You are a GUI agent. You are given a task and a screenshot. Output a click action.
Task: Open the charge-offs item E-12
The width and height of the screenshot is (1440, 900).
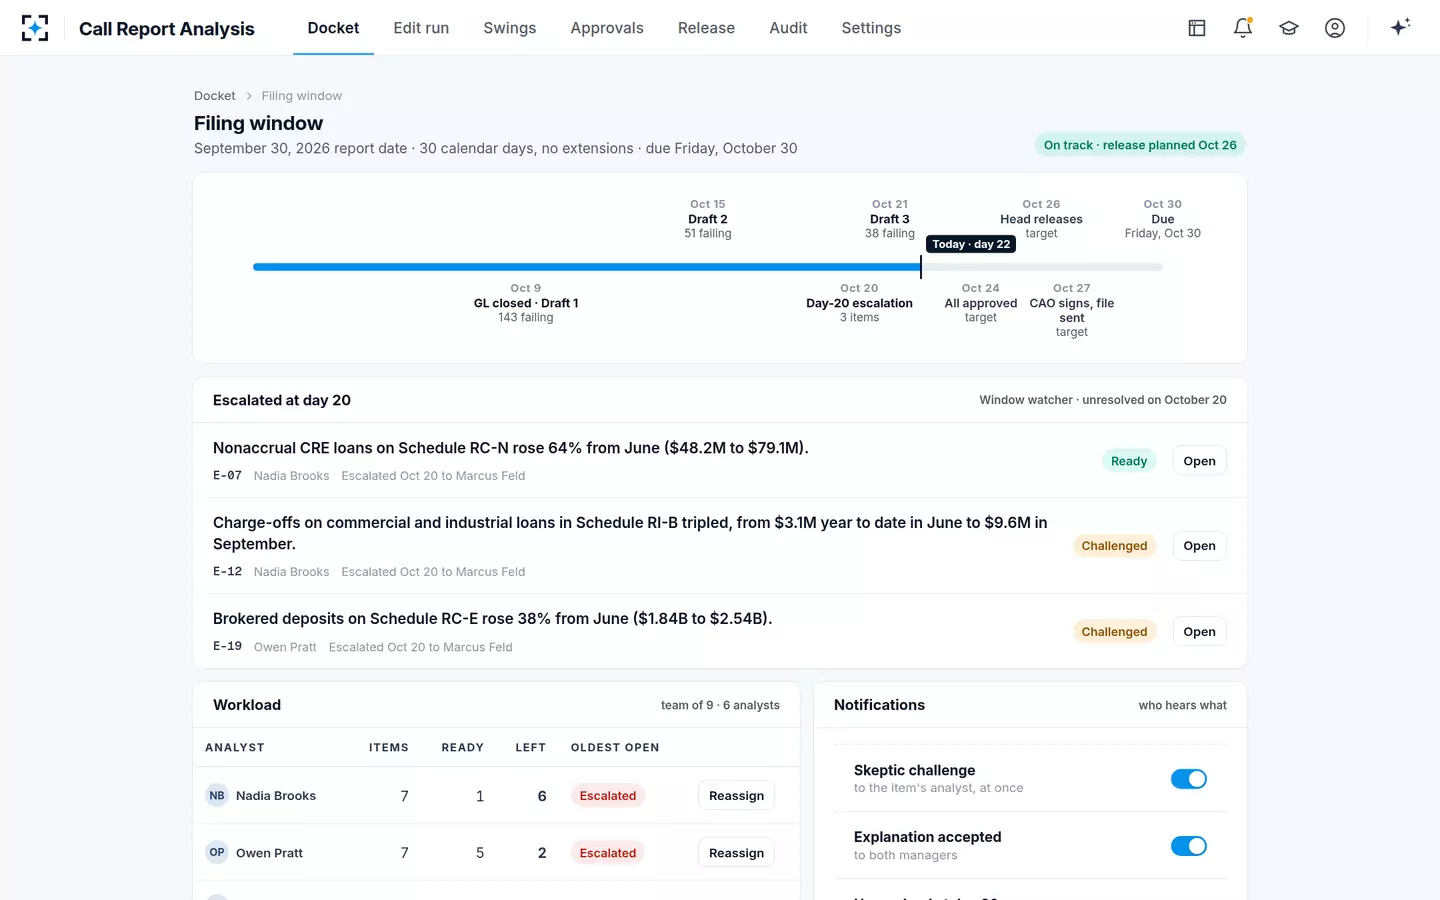[x=1199, y=546]
